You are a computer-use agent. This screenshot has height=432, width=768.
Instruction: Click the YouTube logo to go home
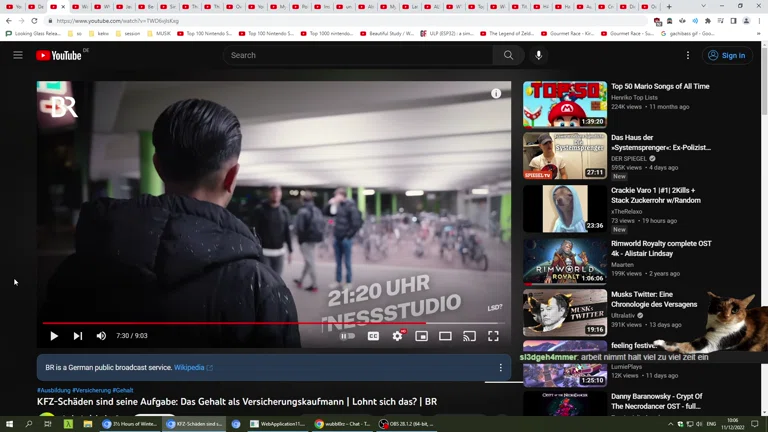click(x=59, y=55)
